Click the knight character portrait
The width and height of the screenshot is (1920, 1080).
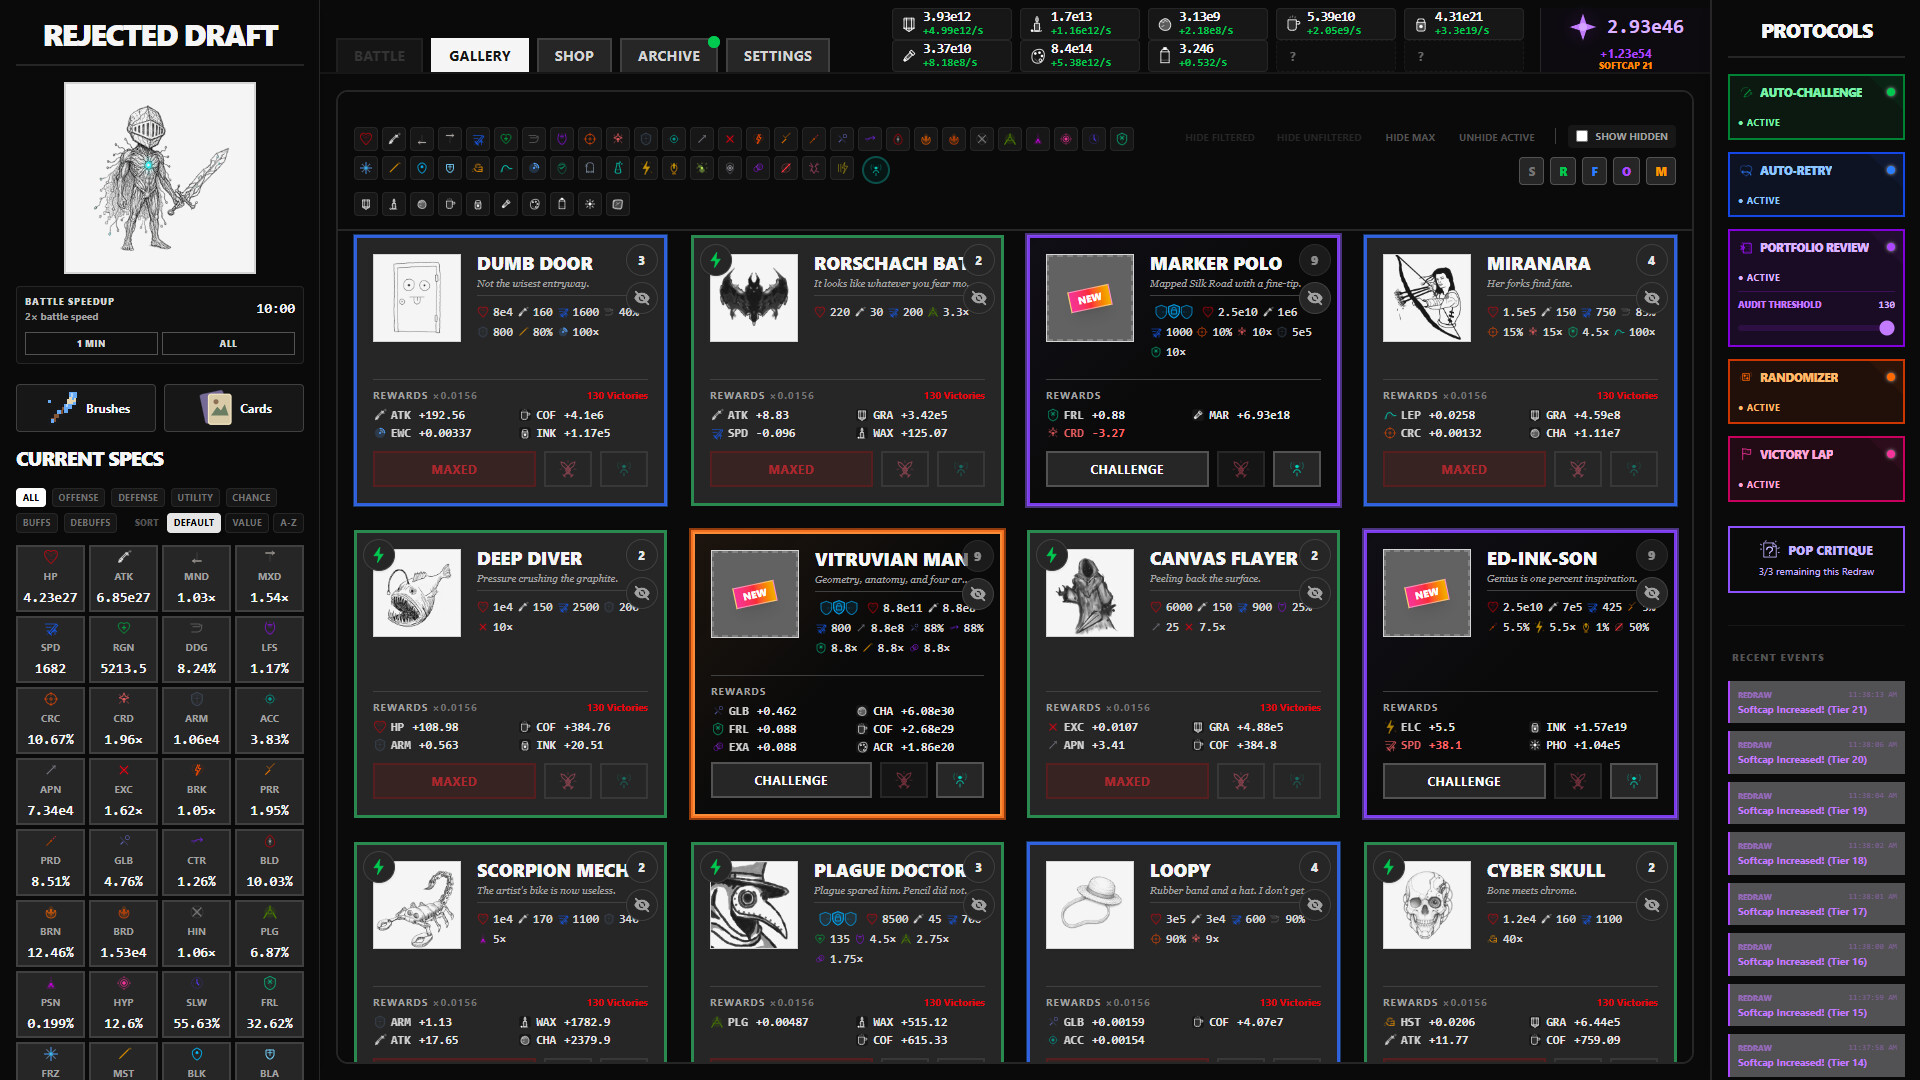click(x=160, y=178)
